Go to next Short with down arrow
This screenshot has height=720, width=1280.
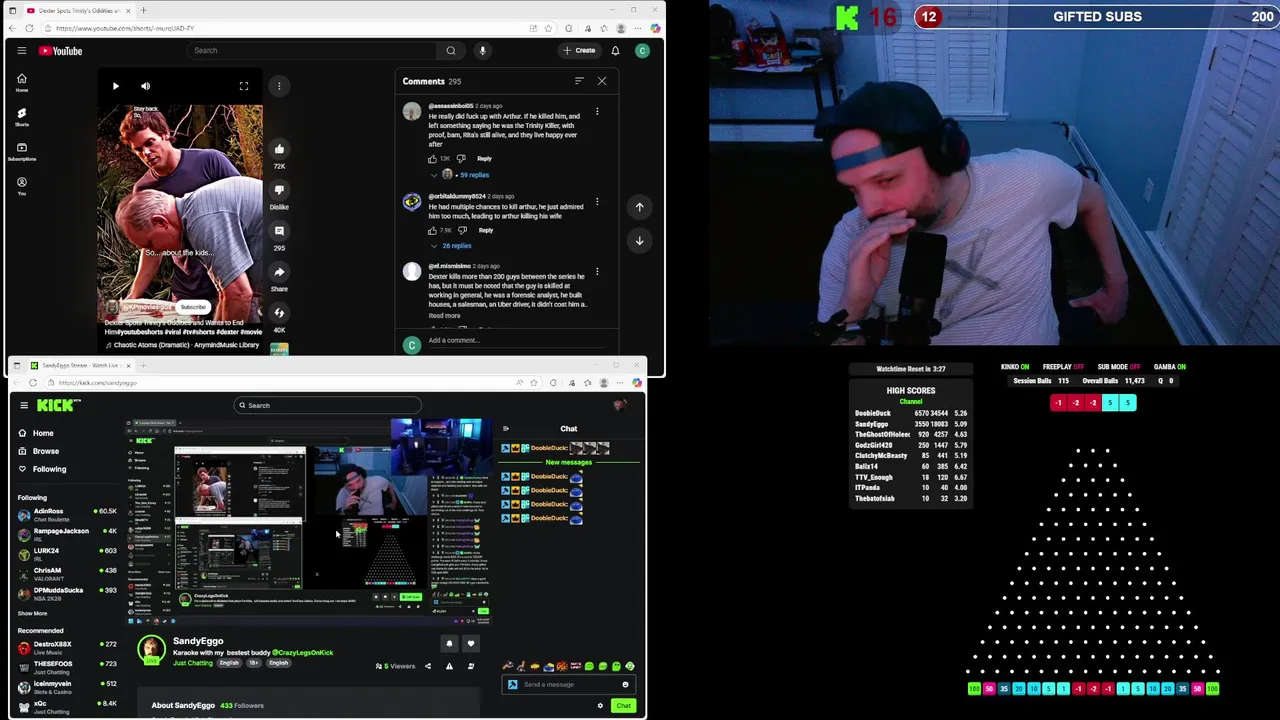(x=639, y=240)
